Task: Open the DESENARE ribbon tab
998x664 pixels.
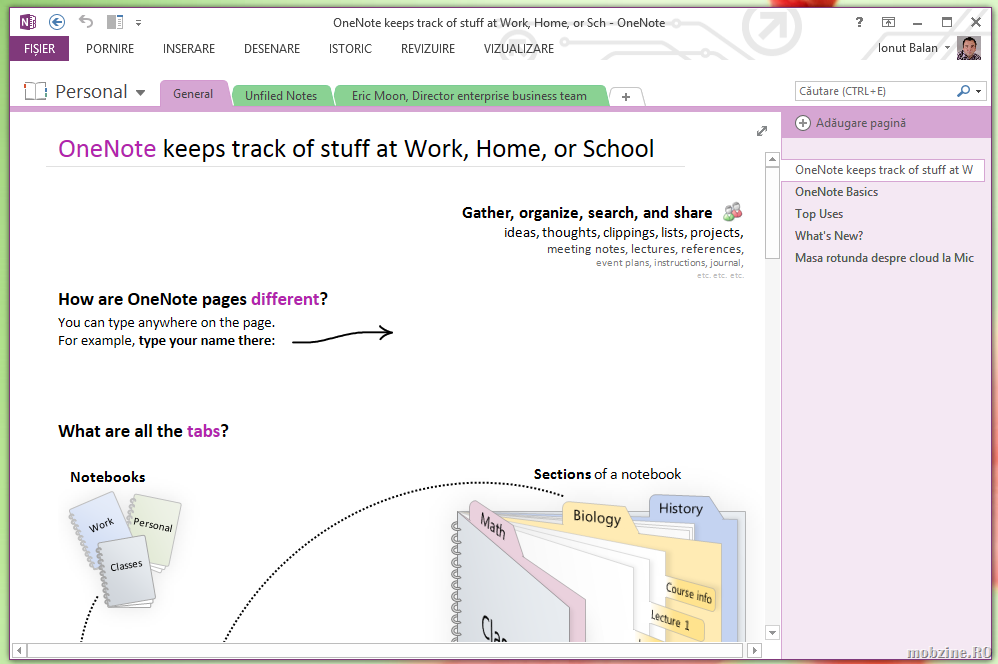Action: [x=272, y=49]
